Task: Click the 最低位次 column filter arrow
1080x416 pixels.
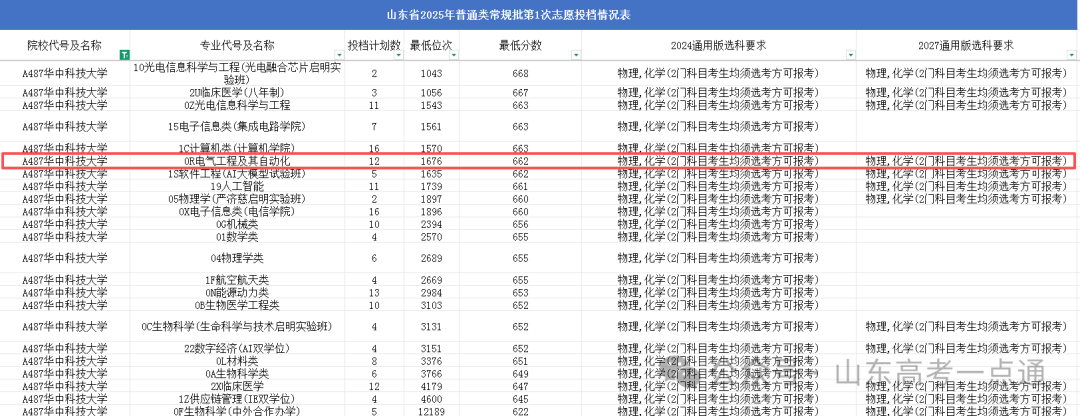Action: point(455,54)
